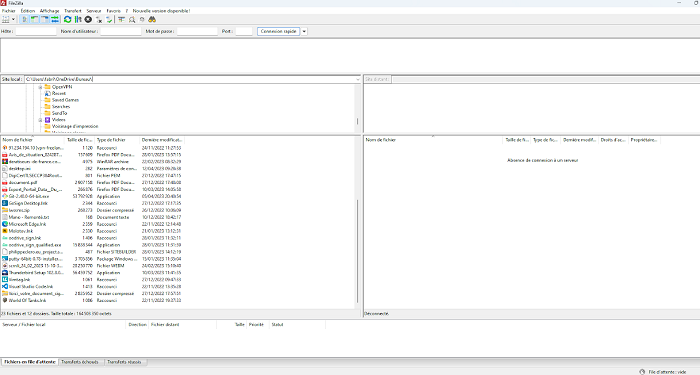Click File d'attente status bar indicator
Viewport: 700px width, 375px height.
(x=667, y=371)
